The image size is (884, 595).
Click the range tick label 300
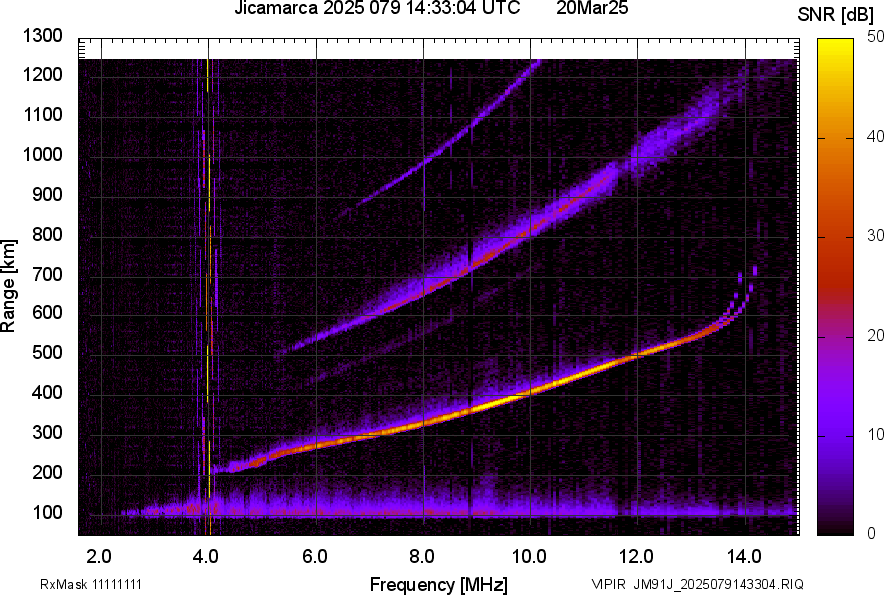tap(47, 432)
